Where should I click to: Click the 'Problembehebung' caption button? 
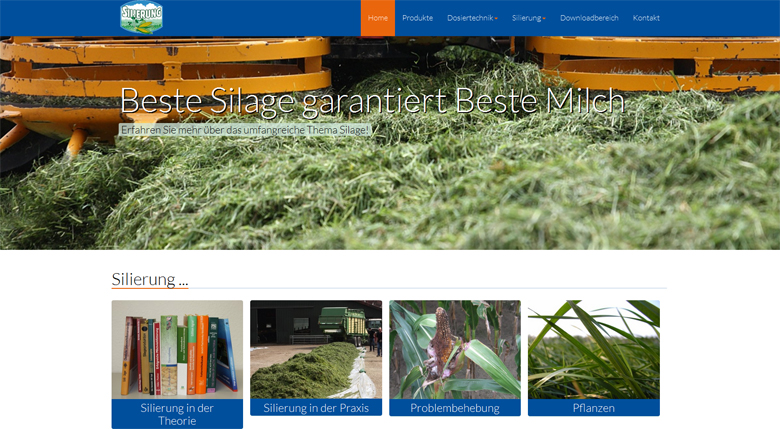(x=455, y=408)
